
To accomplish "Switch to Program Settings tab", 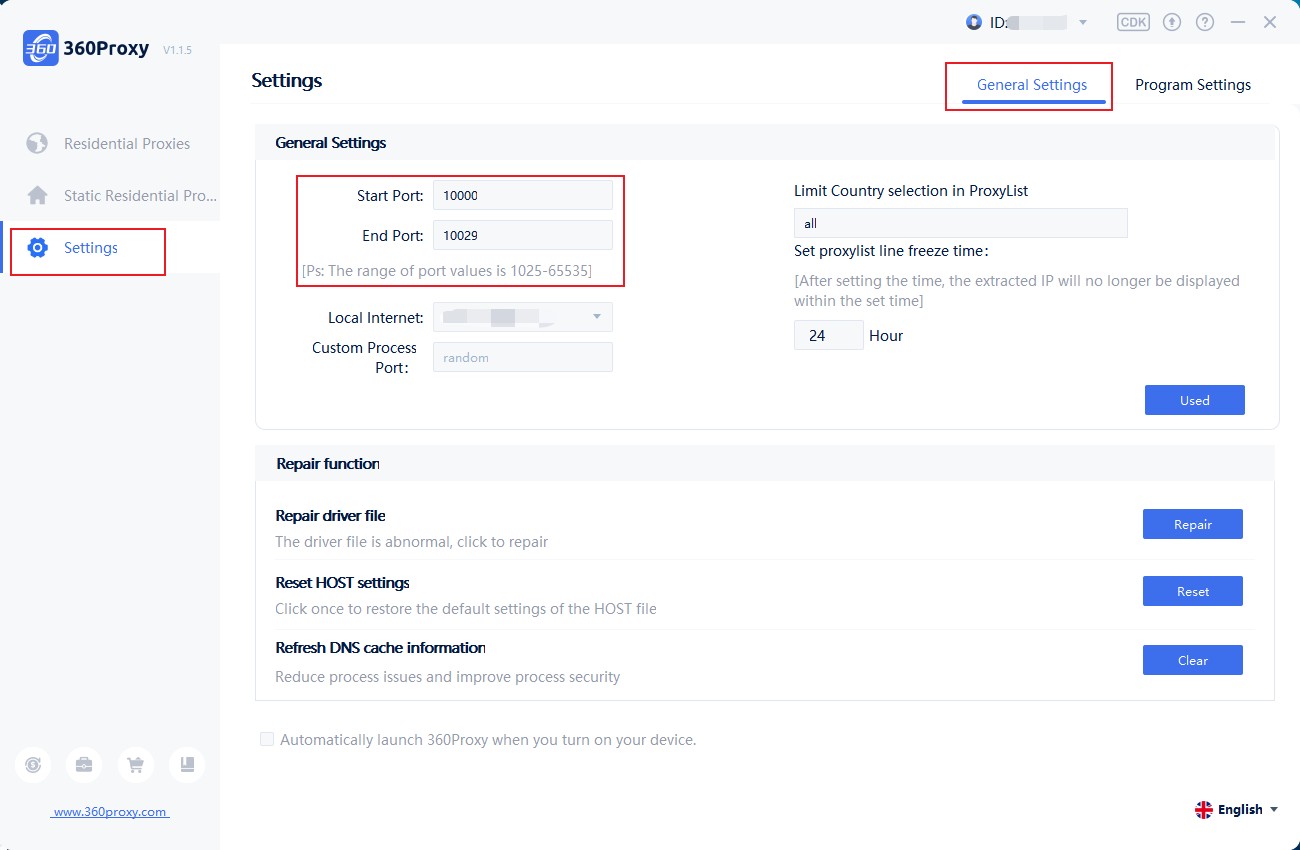I will 1193,85.
